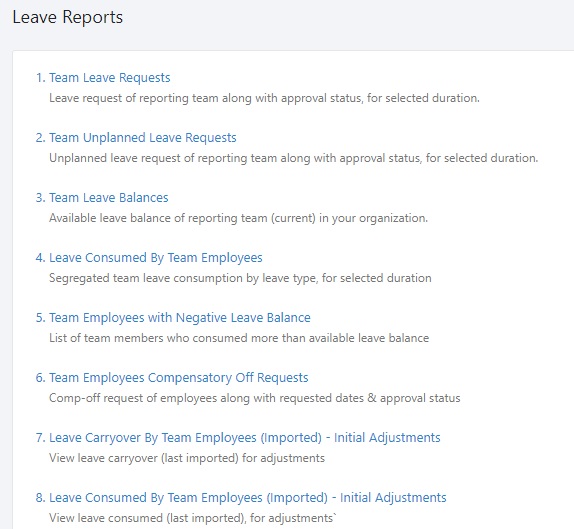Screen dimensions: 574x529
Task: Click the number '8.' before the last report link
Action: (41, 498)
